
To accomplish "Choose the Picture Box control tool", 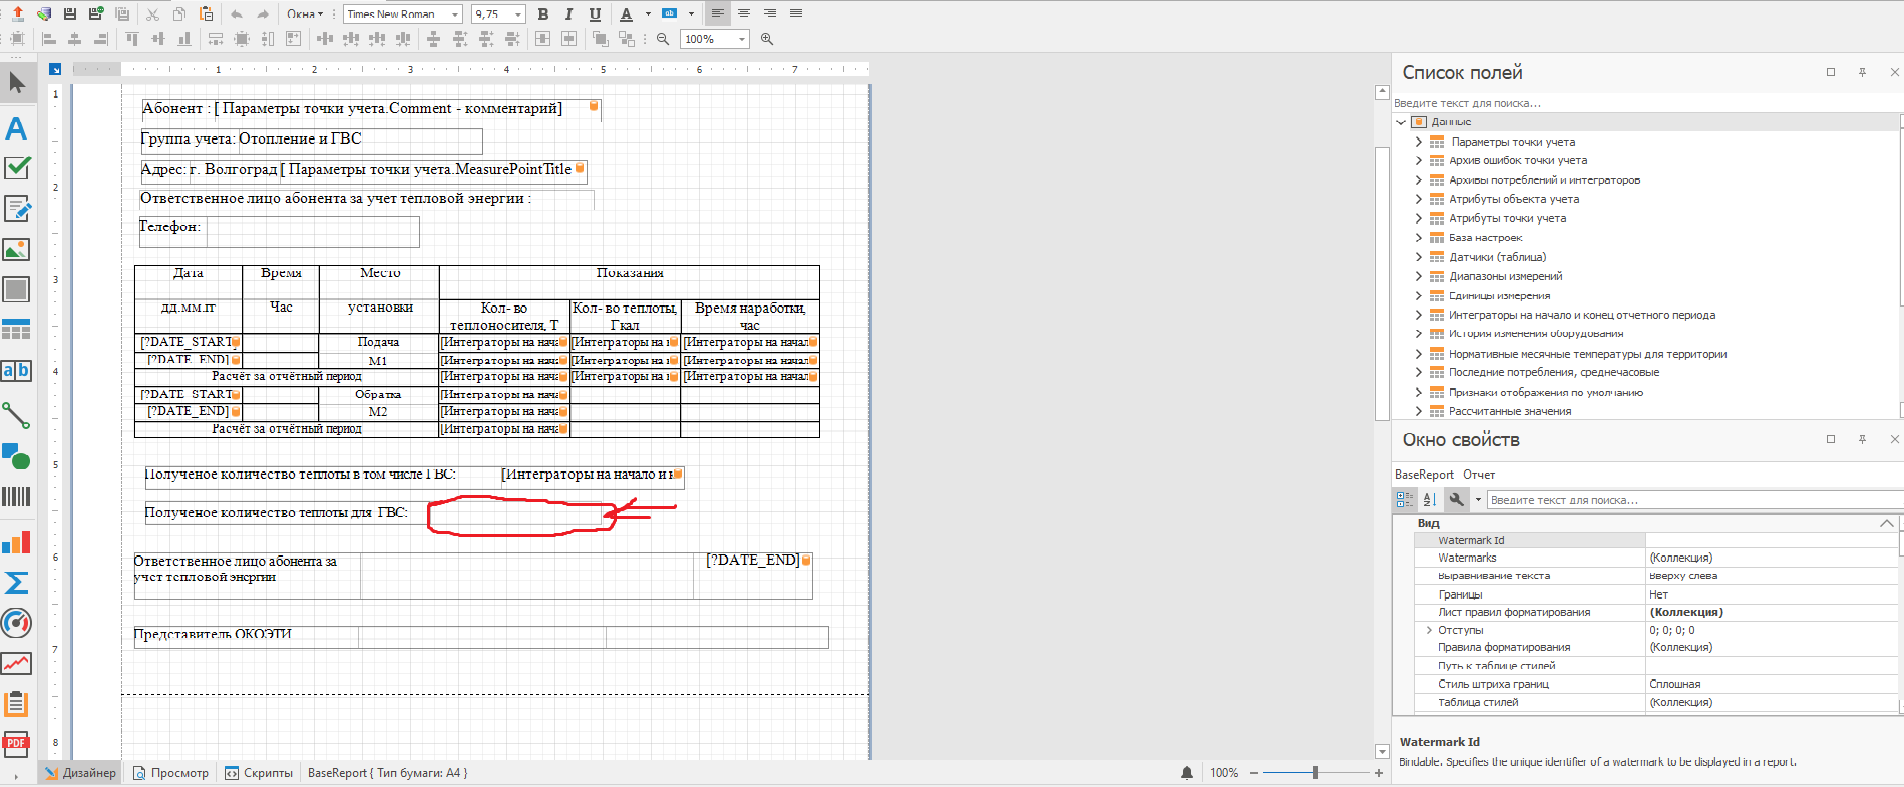I will [x=16, y=250].
